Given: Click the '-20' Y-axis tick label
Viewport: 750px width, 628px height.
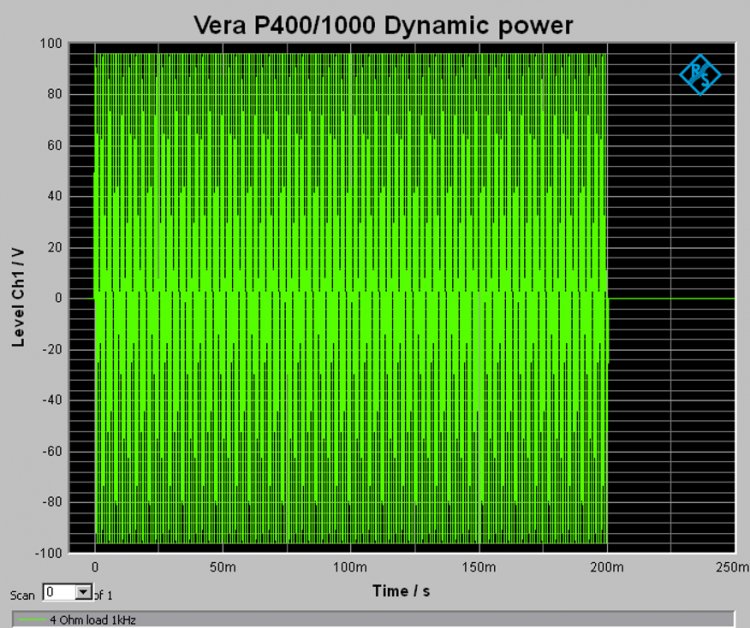Looking at the screenshot, I should (52, 350).
